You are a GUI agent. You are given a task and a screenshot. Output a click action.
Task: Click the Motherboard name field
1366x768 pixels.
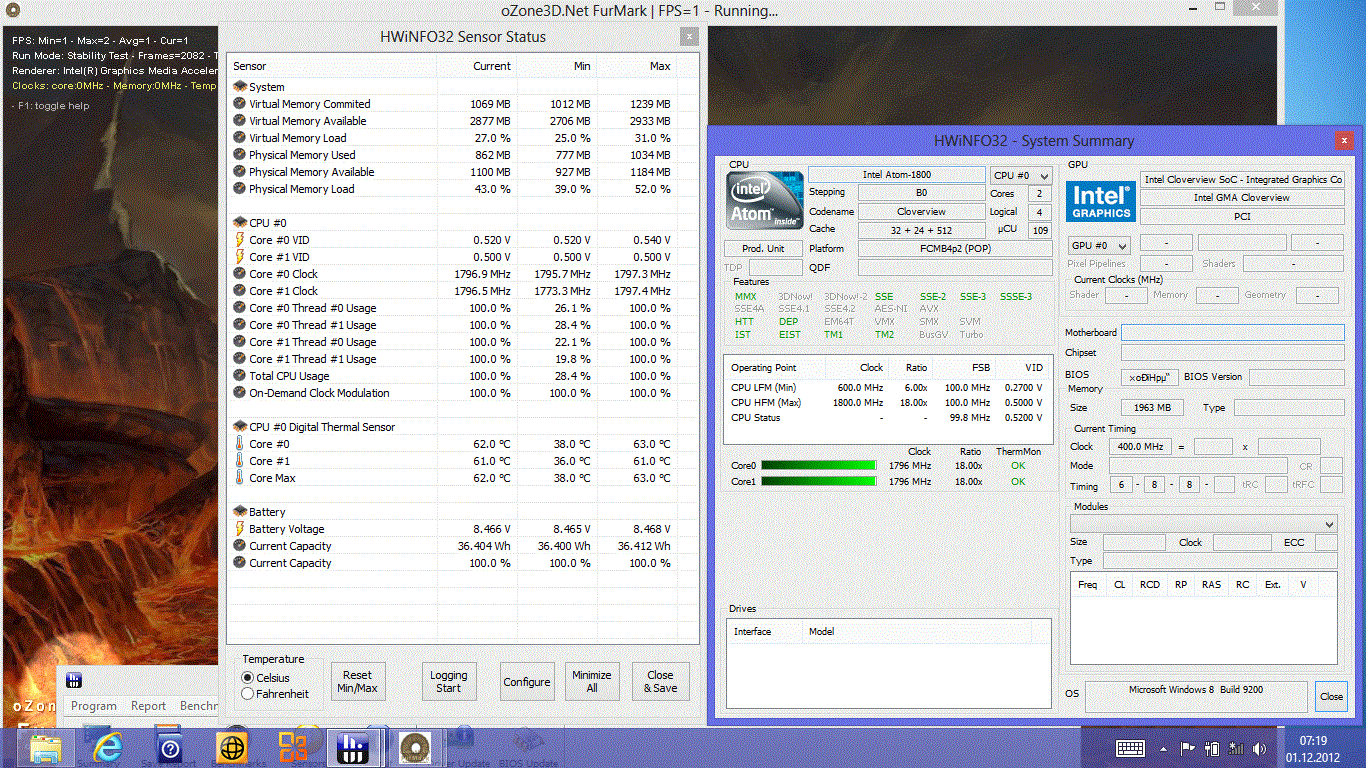click(1233, 332)
